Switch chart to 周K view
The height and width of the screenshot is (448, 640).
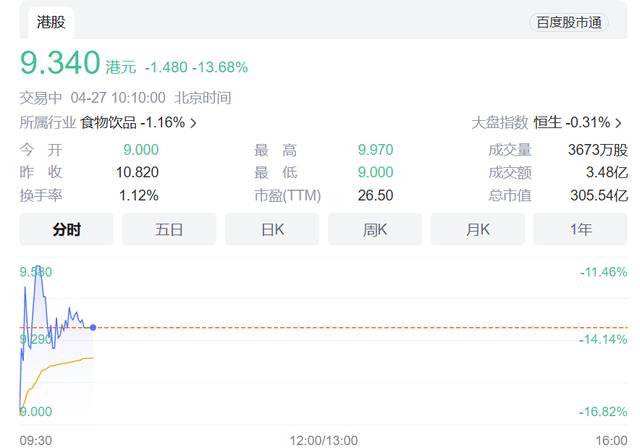click(x=375, y=229)
